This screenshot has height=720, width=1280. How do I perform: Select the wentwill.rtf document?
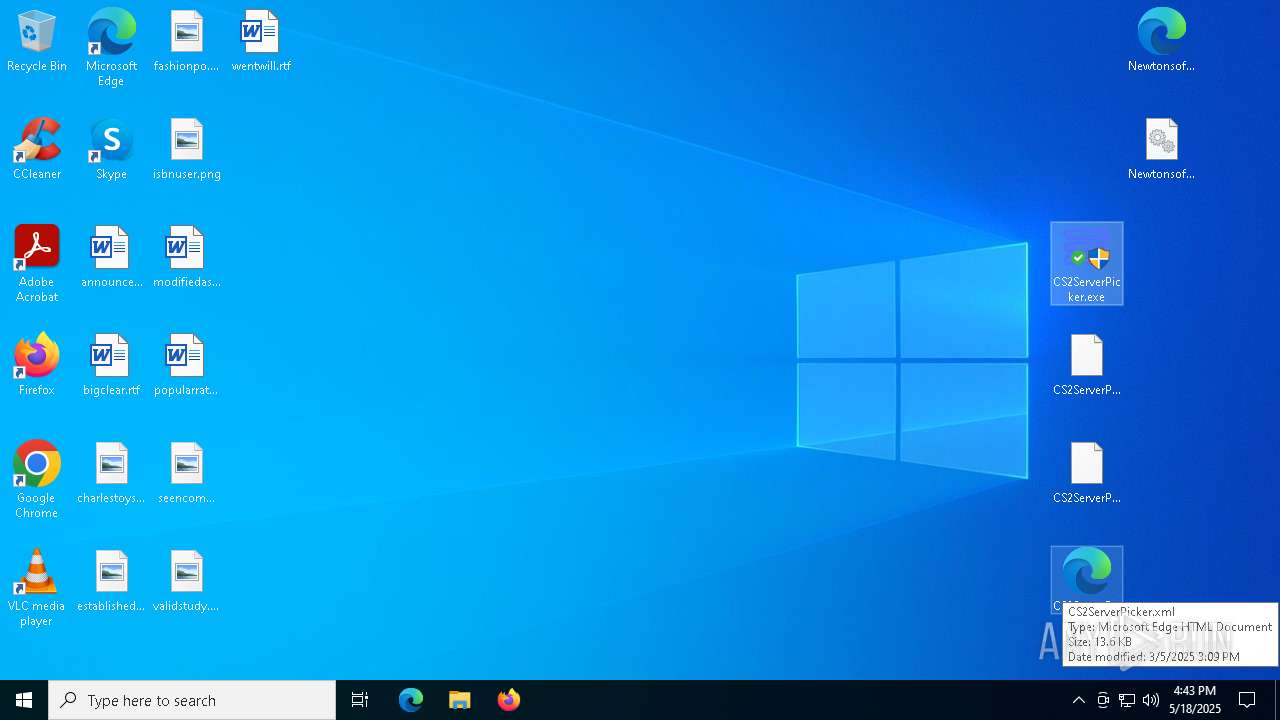click(261, 42)
